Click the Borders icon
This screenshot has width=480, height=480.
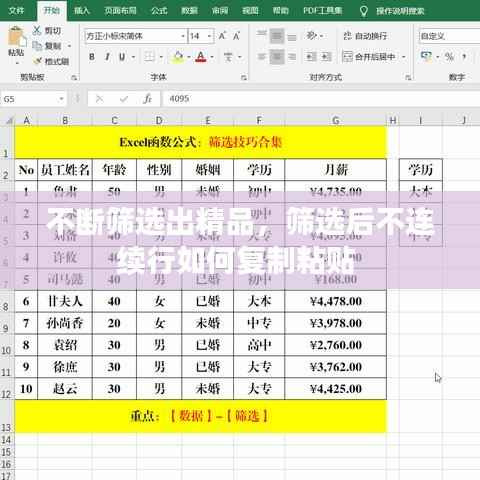[x=149, y=57]
